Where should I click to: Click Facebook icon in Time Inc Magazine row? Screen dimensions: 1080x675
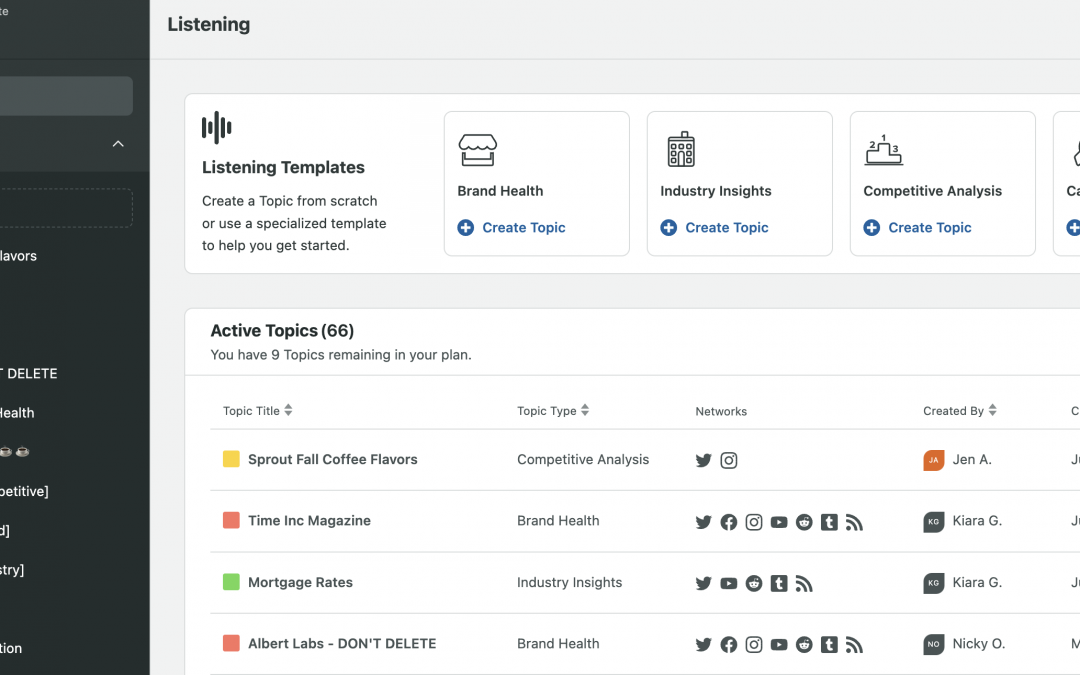point(728,522)
